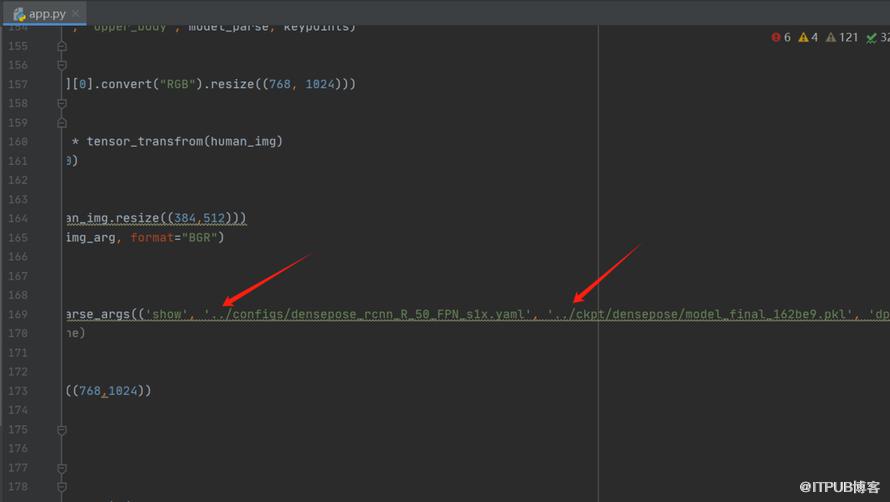The image size is (890, 502).
Task: Toggle the code fold marker at line 177
Action: pyautogui.click(x=62, y=468)
